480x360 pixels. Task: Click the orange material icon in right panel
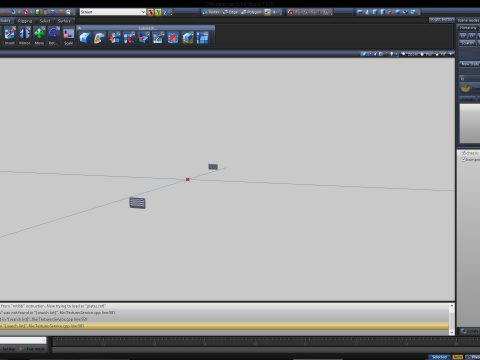(465, 88)
